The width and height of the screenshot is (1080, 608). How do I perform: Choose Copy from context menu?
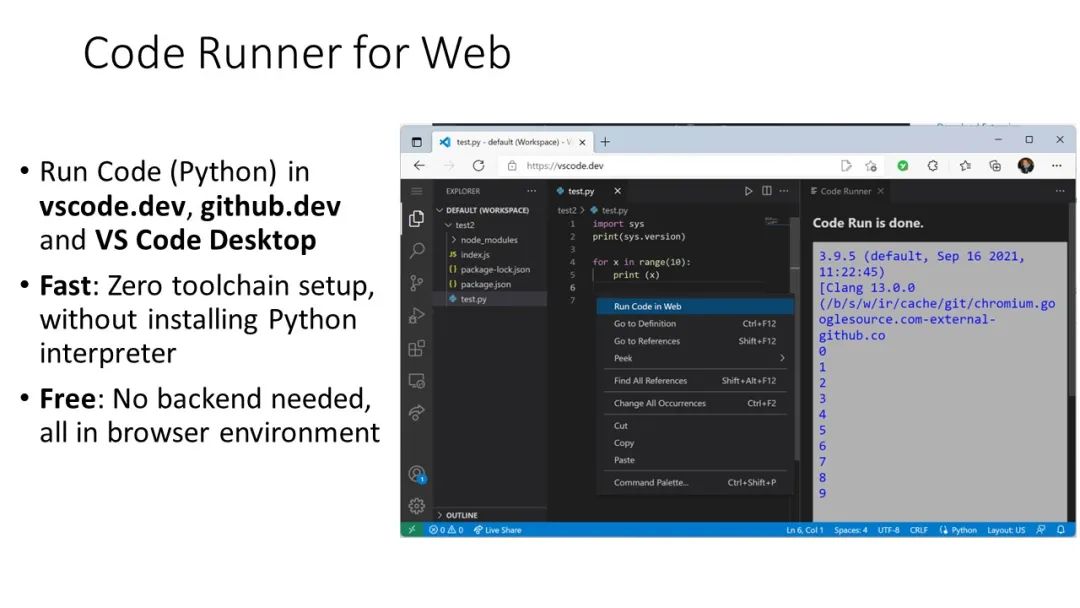(695, 443)
